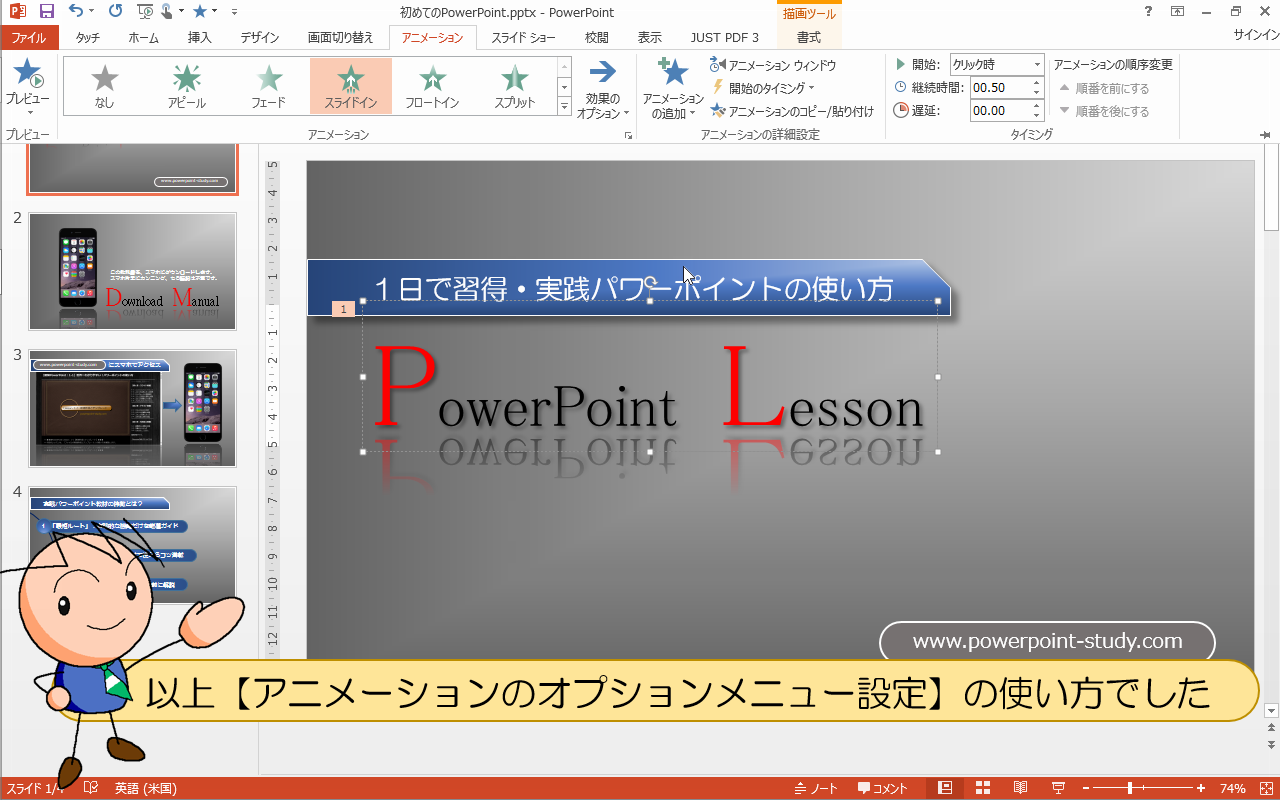Switch to the スライド ショー tab
This screenshot has width=1280, height=800.
523,38
